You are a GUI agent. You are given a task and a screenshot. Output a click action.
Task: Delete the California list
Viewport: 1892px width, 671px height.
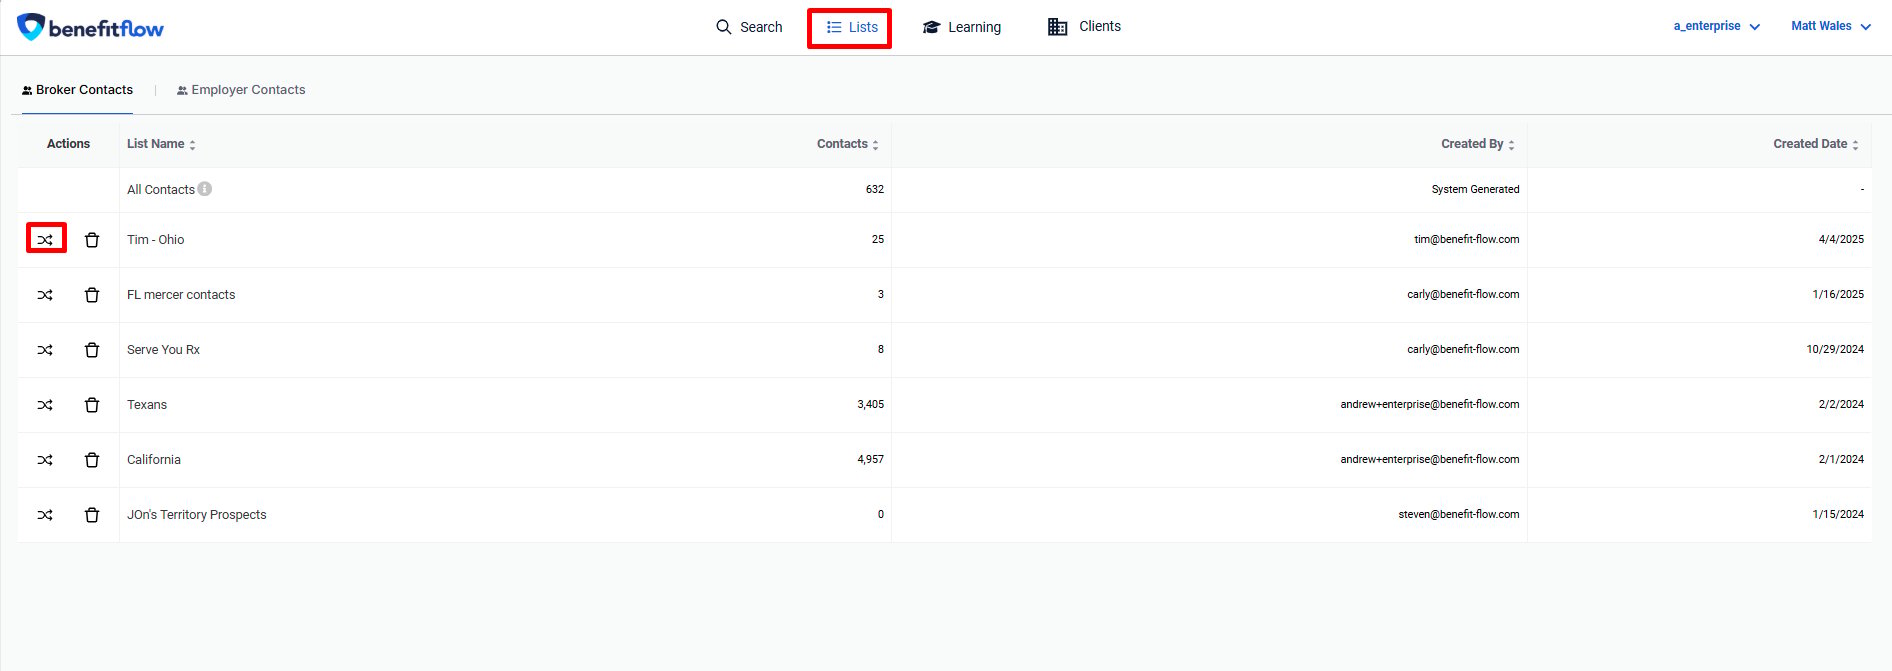coord(92,460)
